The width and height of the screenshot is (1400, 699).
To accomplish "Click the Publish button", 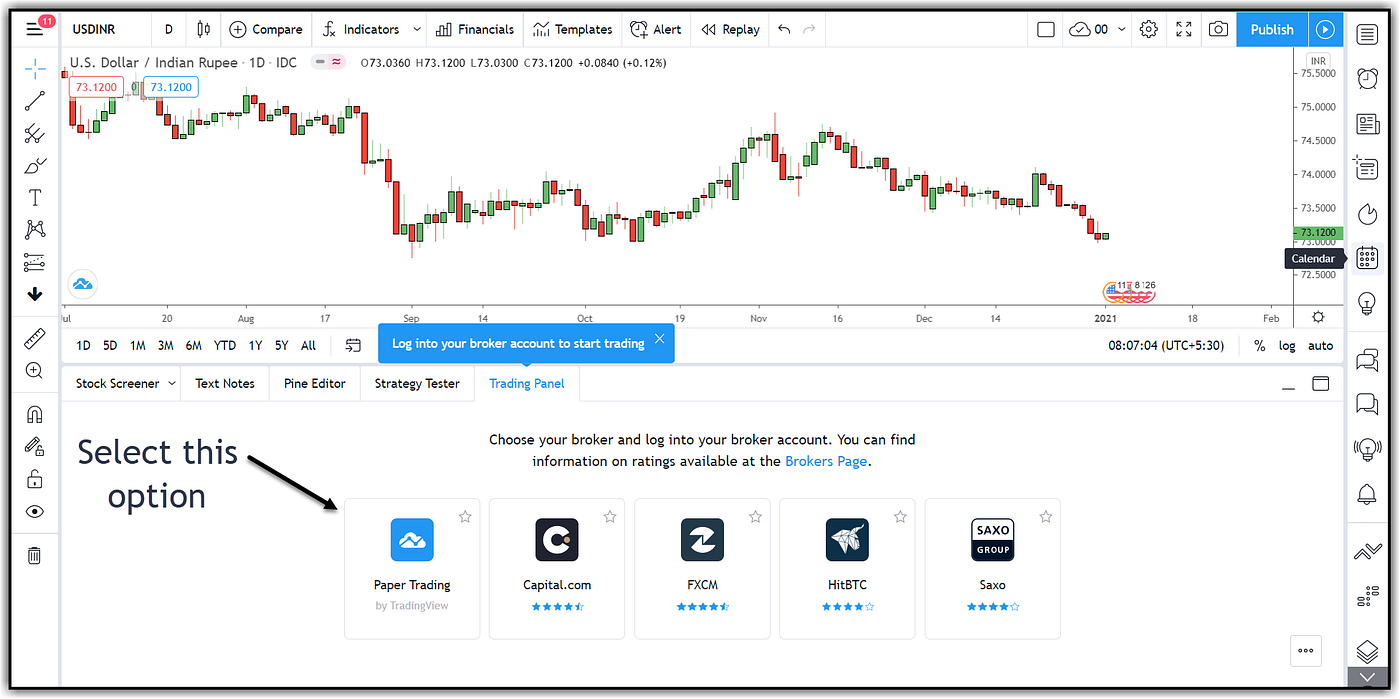I will [1272, 29].
